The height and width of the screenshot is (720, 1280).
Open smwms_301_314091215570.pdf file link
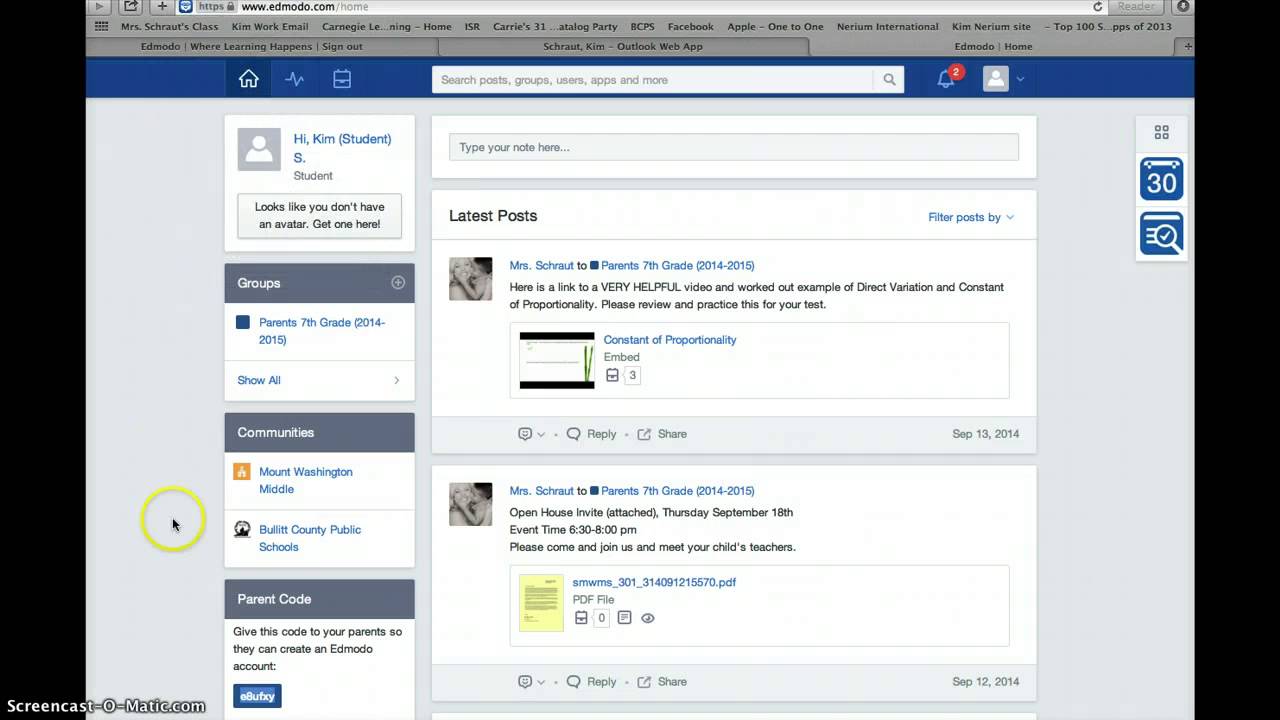pyautogui.click(x=654, y=582)
